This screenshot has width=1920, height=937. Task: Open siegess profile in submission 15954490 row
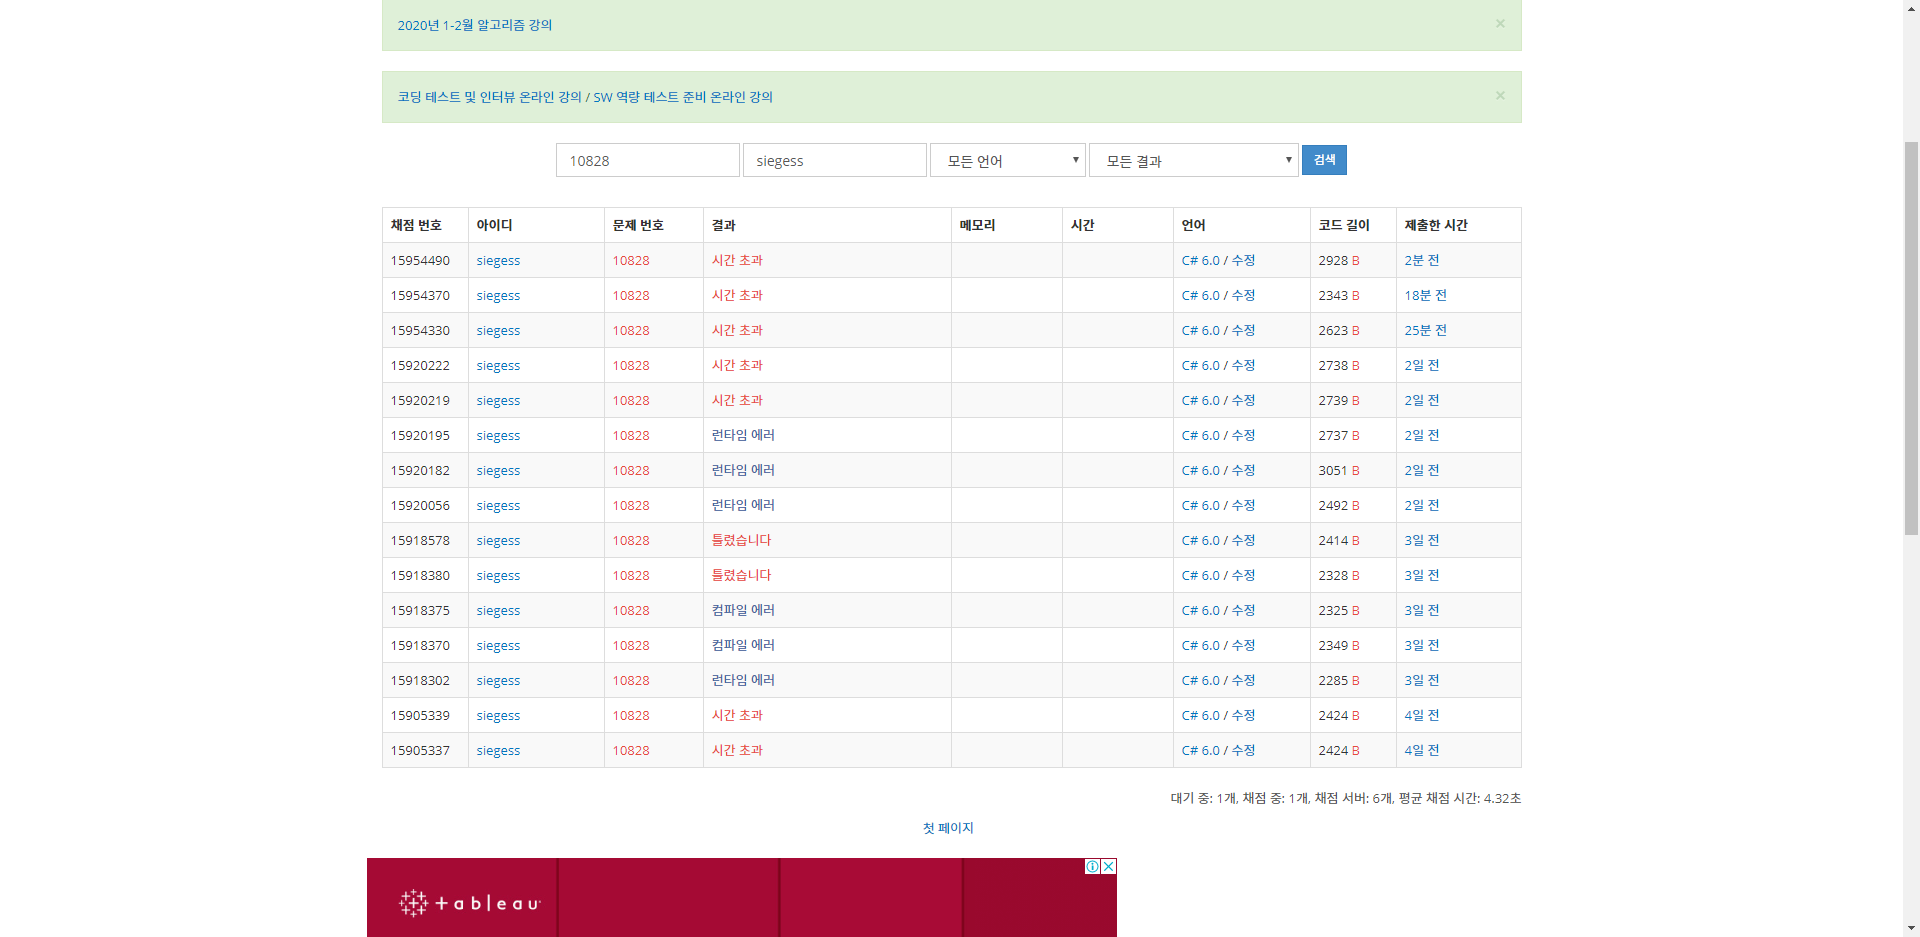point(498,260)
